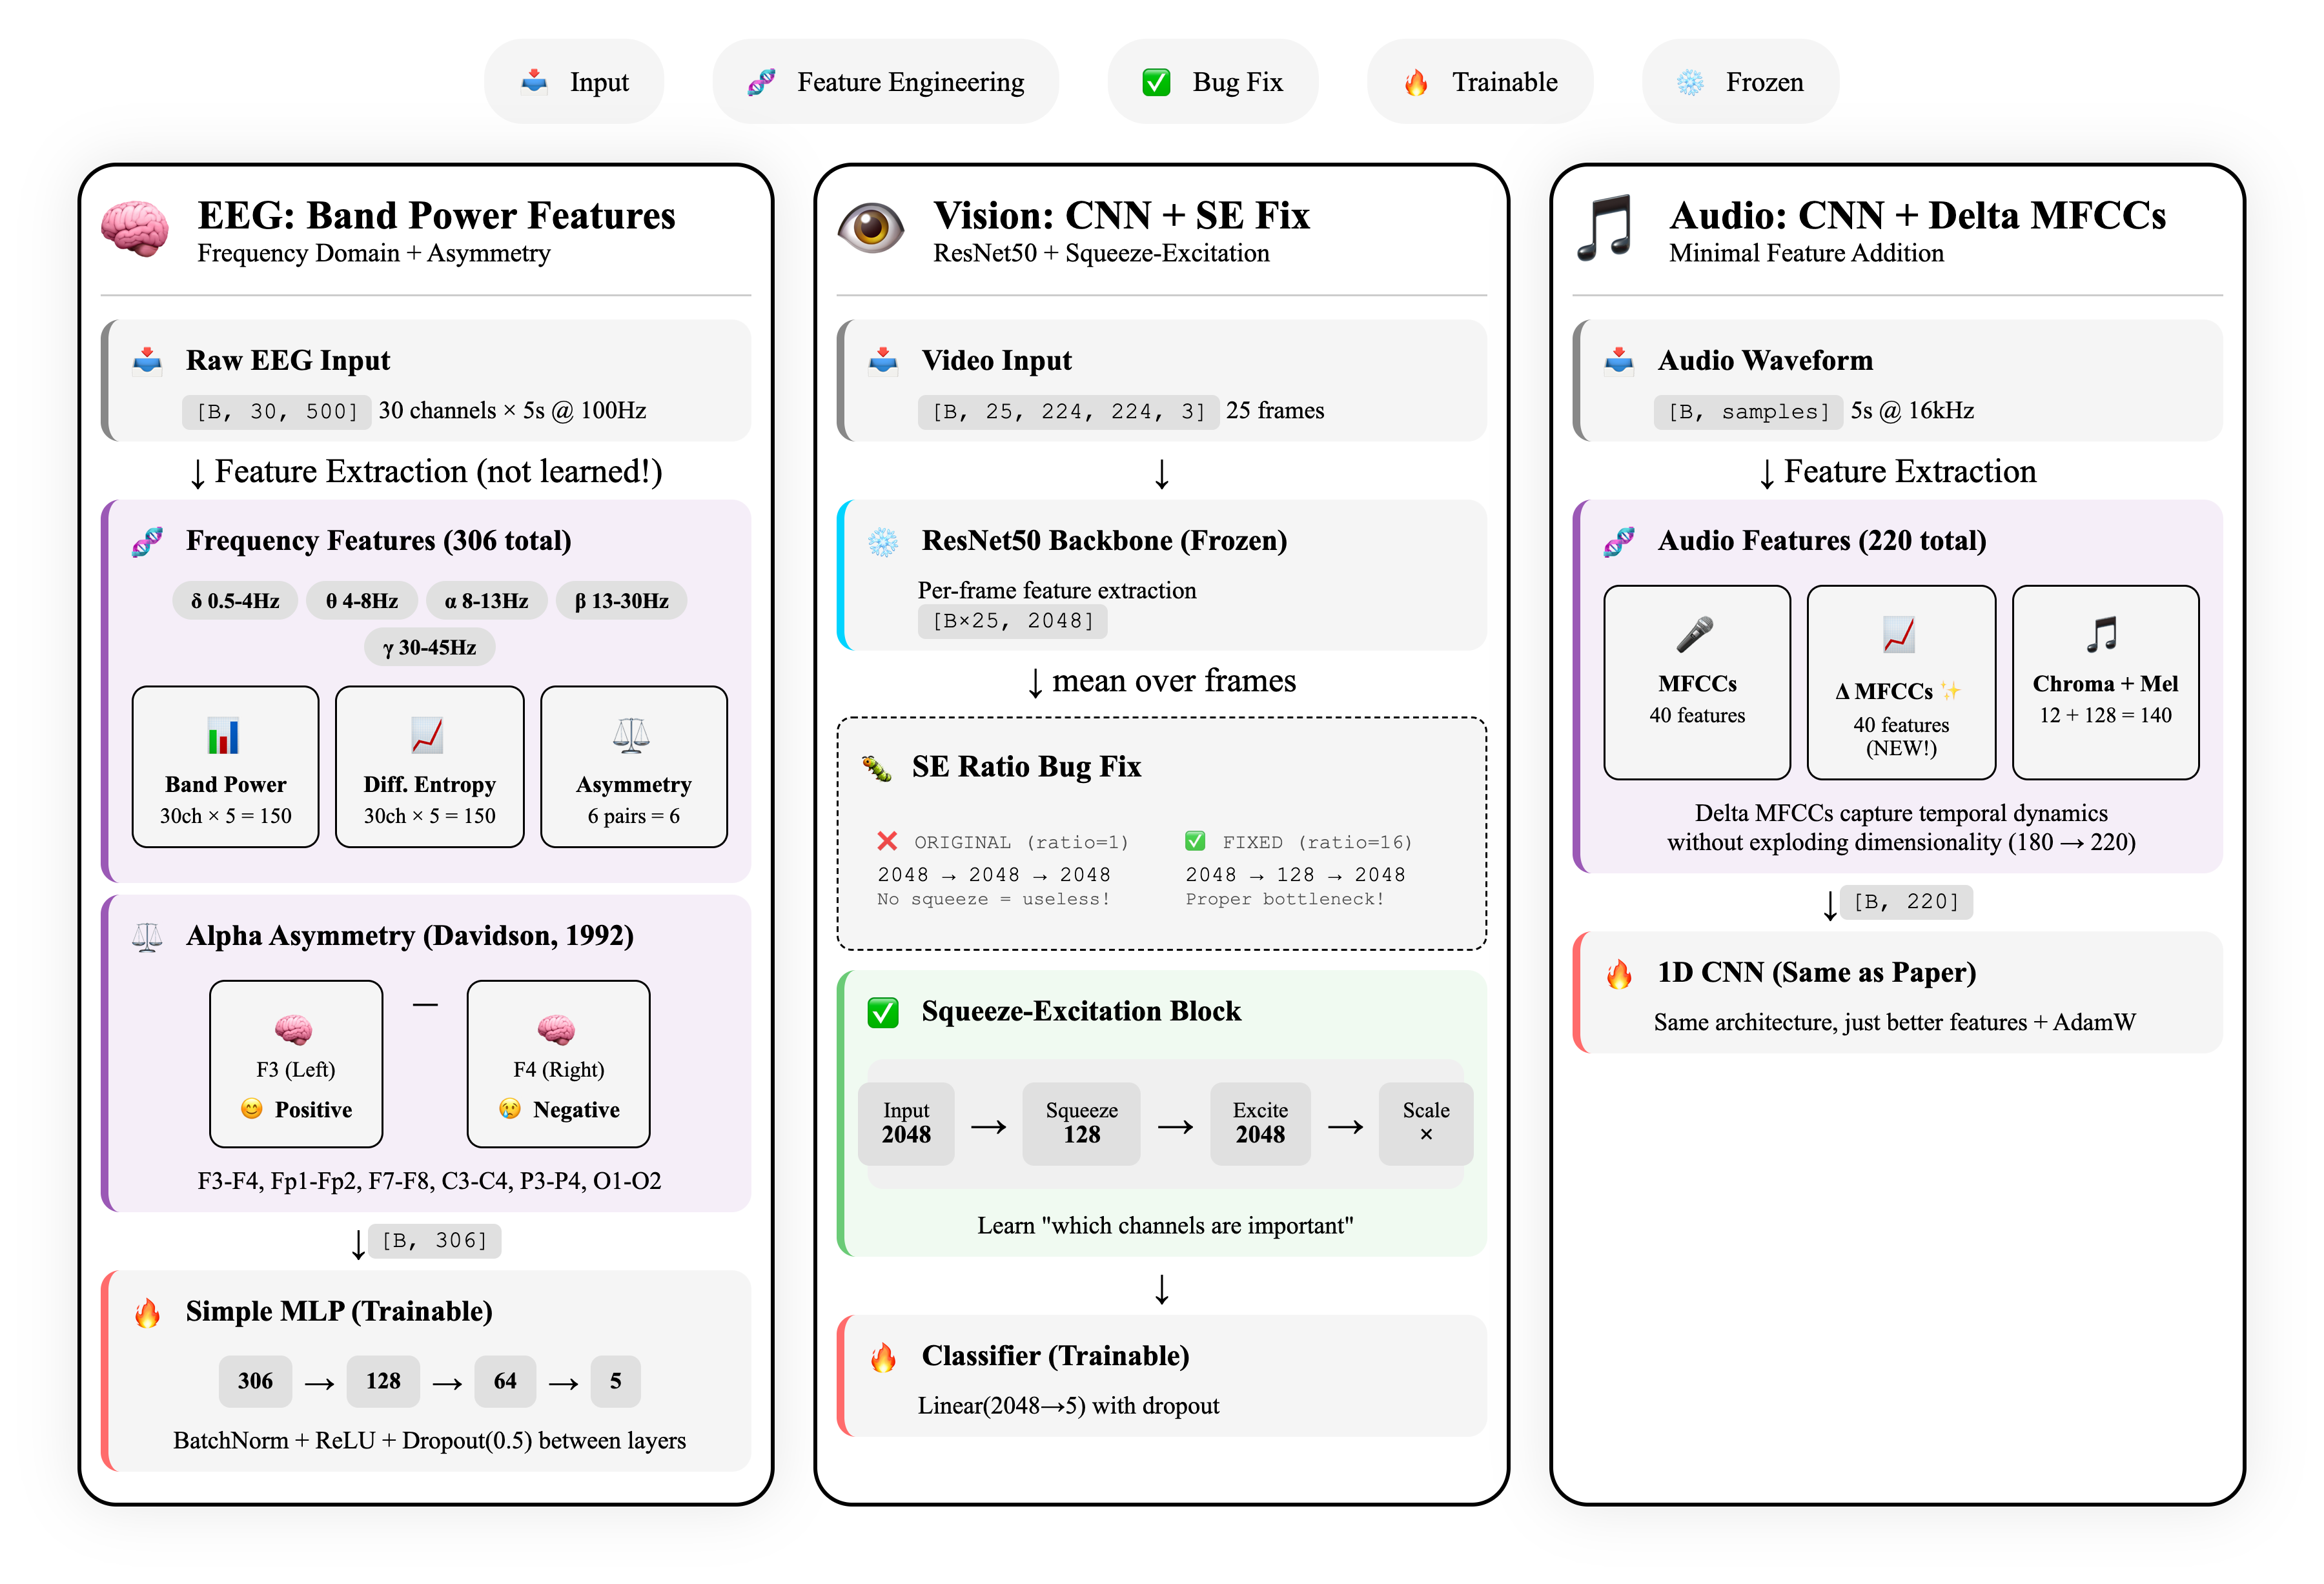Screen dimensions: 2324x1584
Task: Click the caterpillar bug icon by SE Ratio
Action: [877, 768]
